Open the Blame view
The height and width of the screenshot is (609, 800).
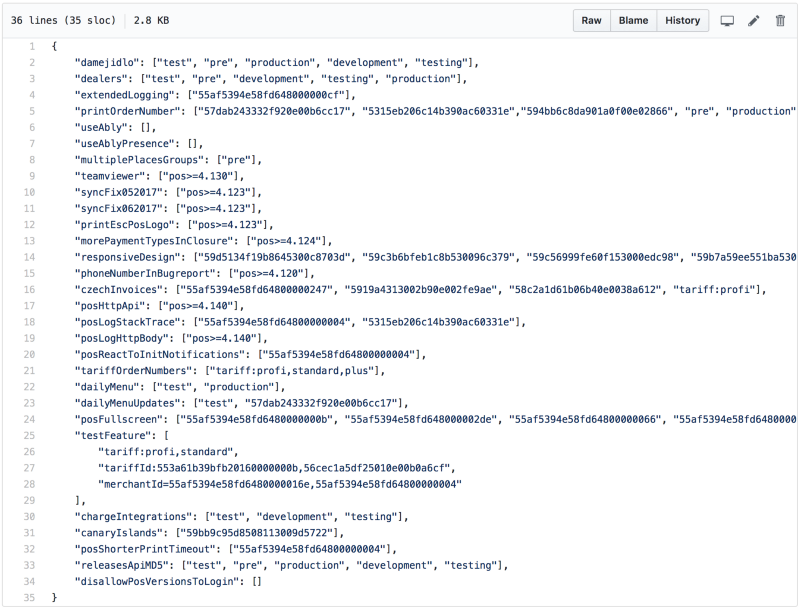point(633,20)
